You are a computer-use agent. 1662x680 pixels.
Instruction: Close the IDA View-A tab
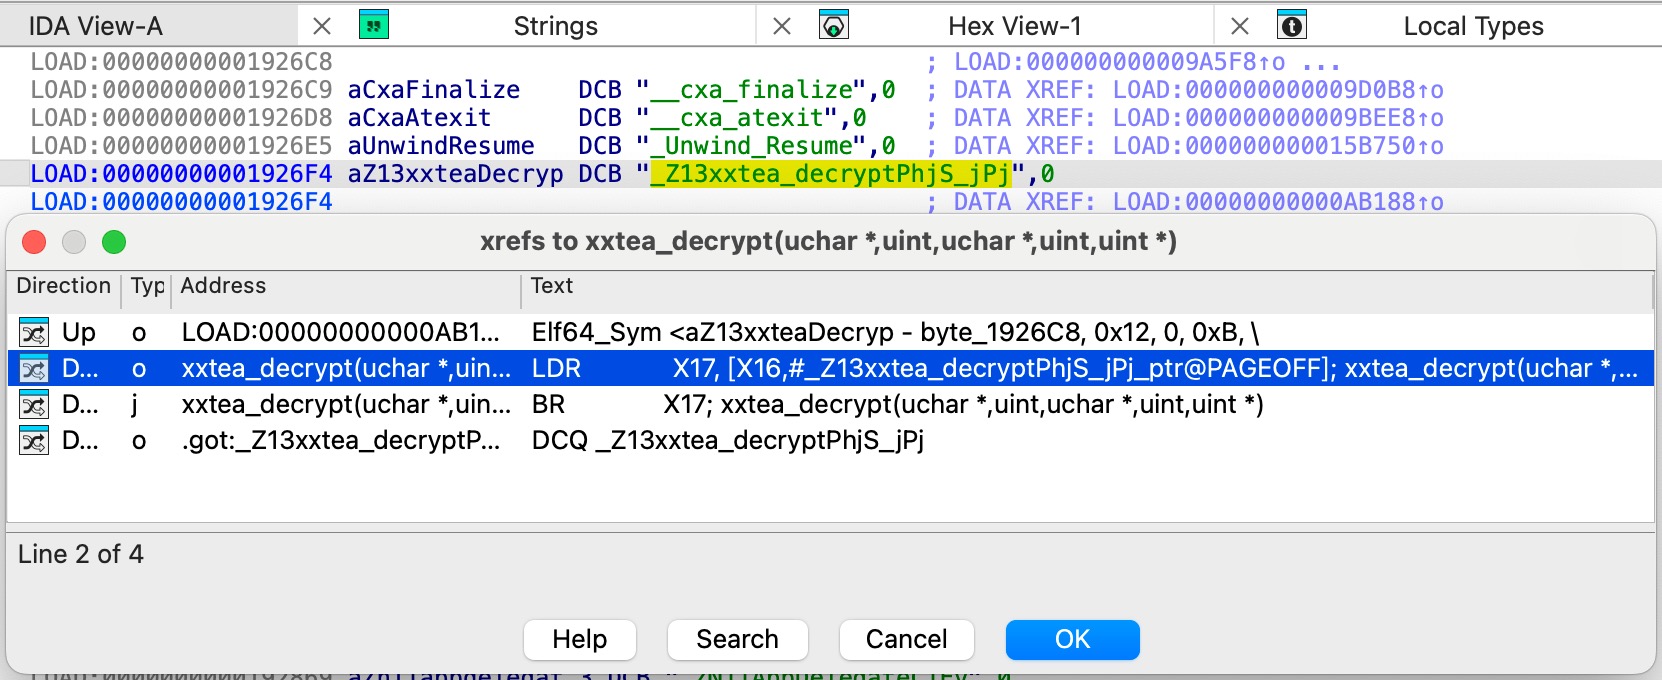pyautogui.click(x=322, y=26)
